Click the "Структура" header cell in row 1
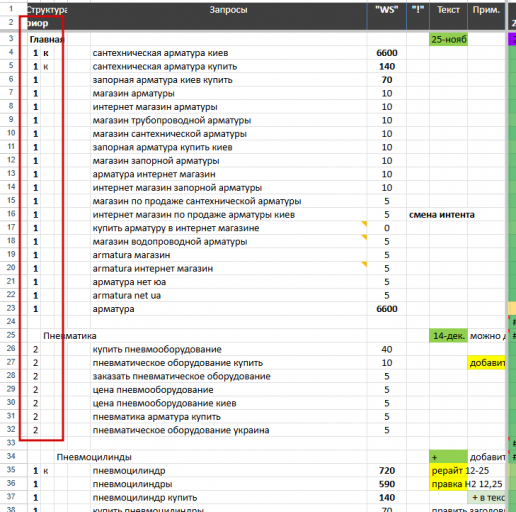 (47, 10)
